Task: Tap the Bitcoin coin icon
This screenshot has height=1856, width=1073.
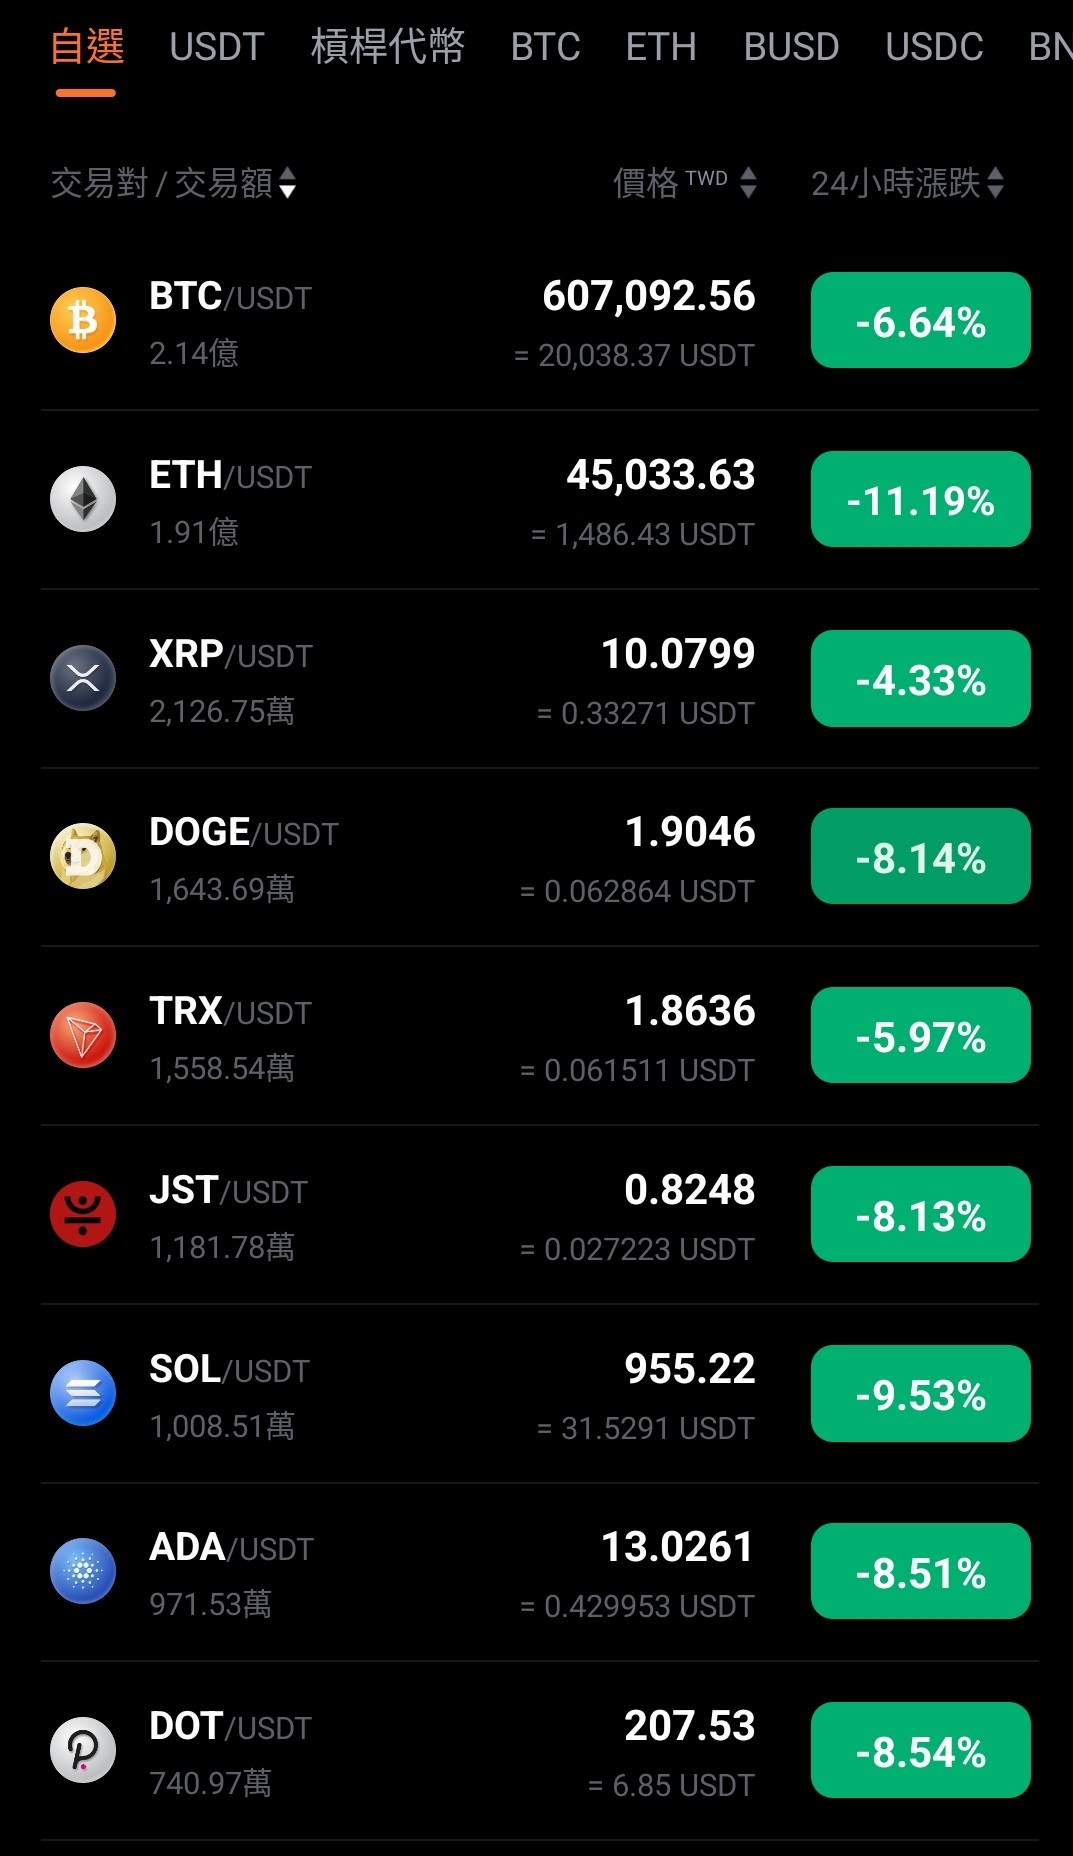Action: (x=83, y=321)
